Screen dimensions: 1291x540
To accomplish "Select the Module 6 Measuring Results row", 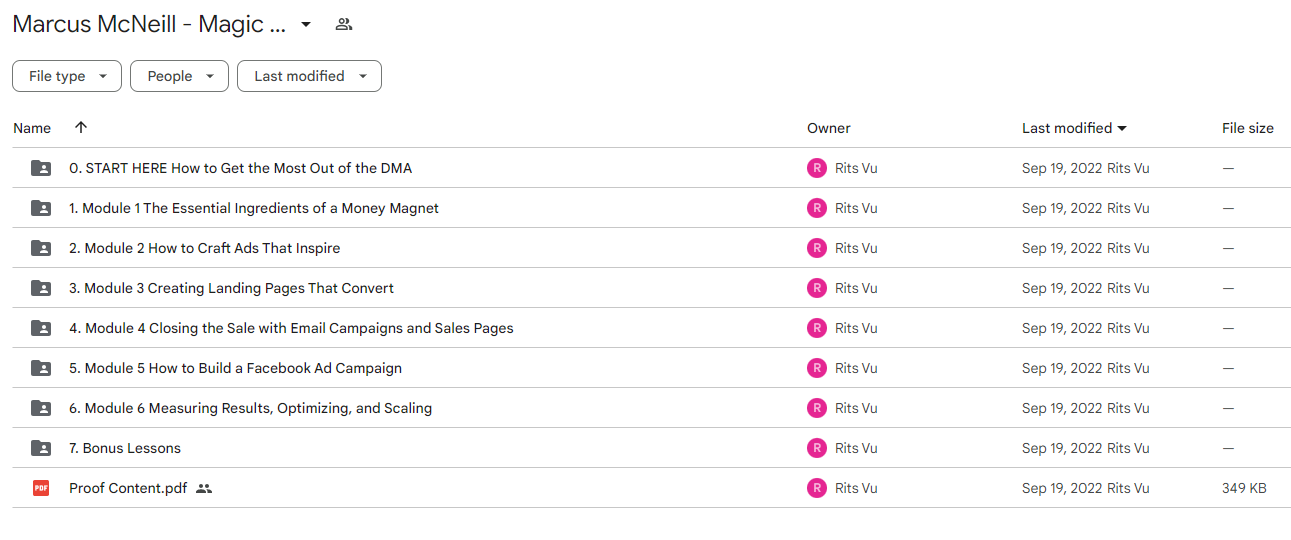I will (651, 408).
